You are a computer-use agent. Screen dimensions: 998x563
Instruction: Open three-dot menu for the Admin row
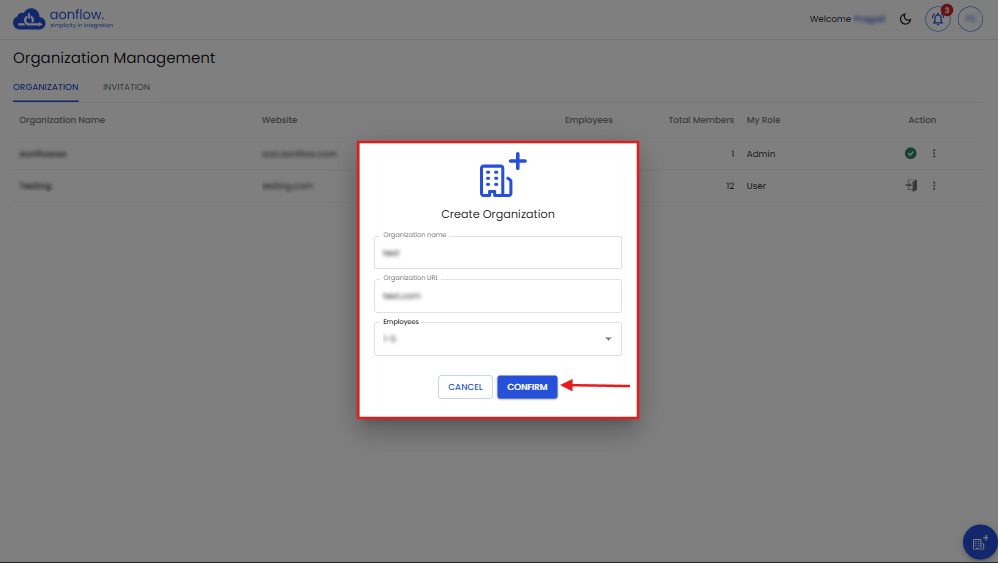934,154
